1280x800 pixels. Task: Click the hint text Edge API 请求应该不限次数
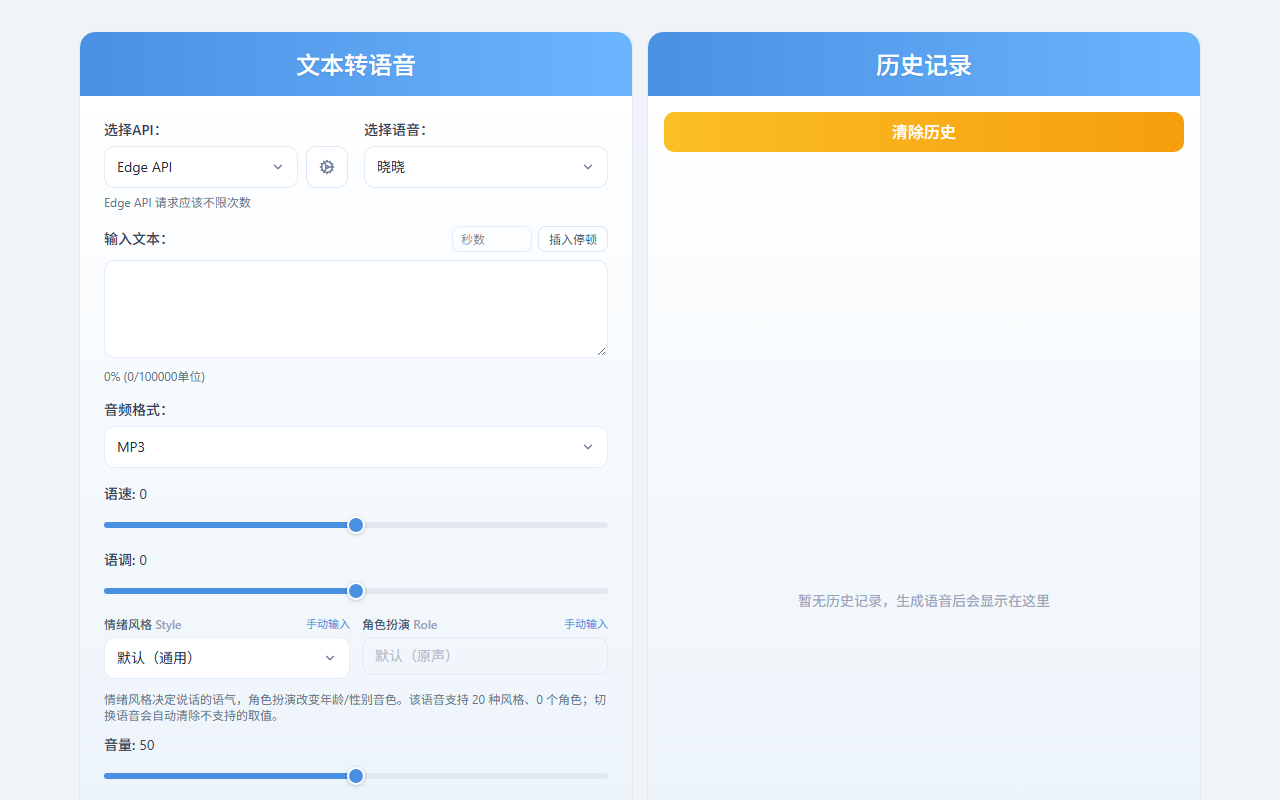[178, 203]
